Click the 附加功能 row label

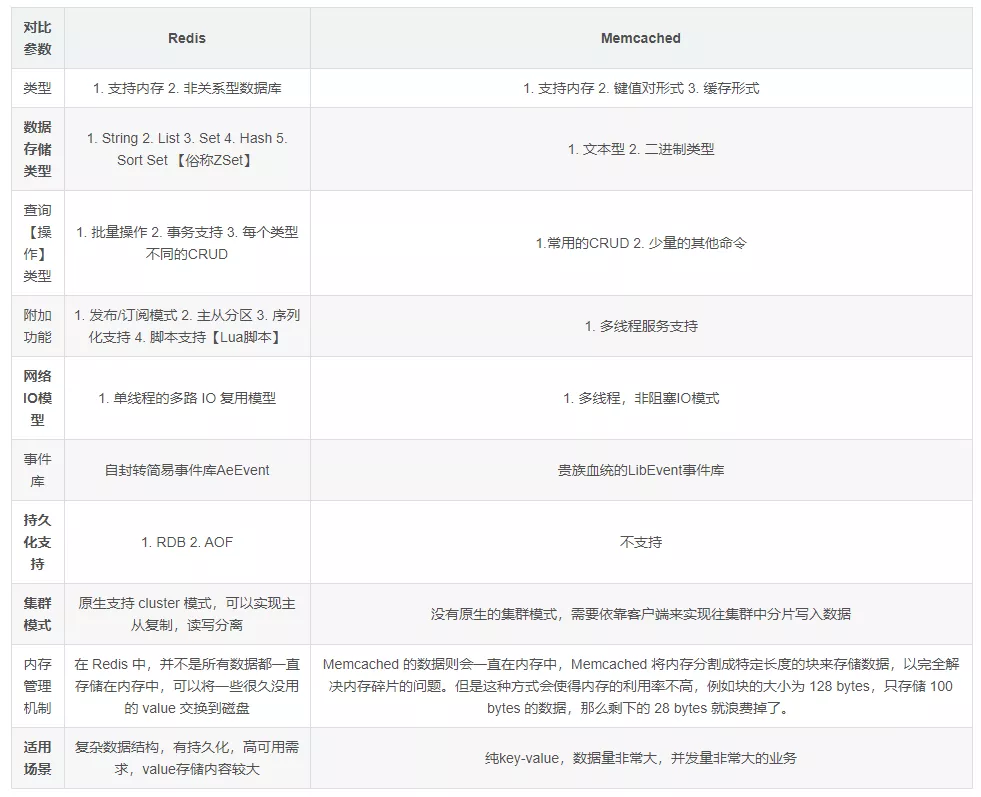(x=38, y=326)
